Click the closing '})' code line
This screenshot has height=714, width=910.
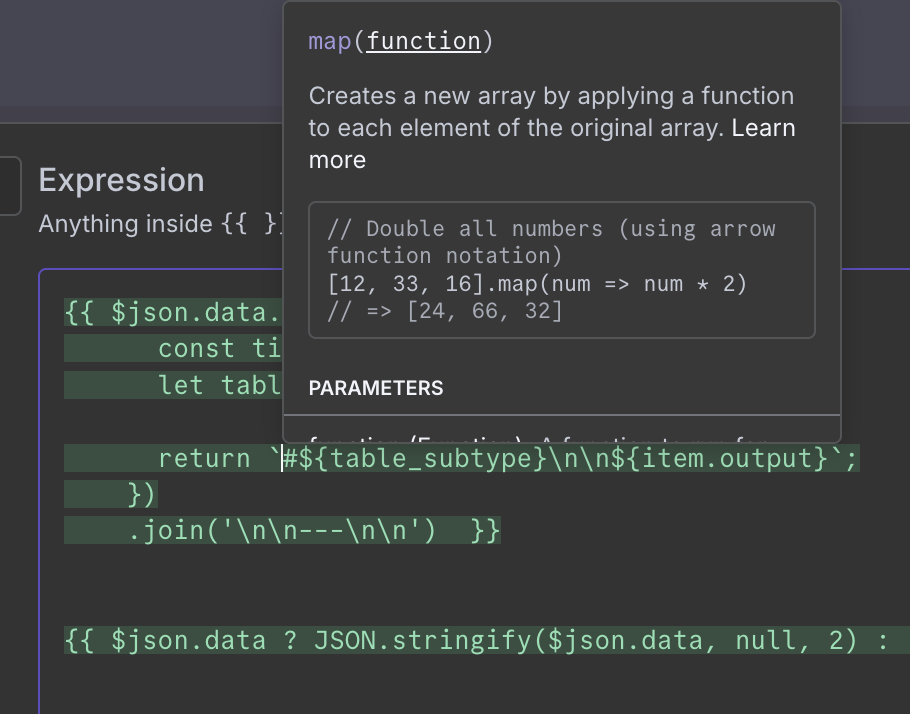click(142, 495)
